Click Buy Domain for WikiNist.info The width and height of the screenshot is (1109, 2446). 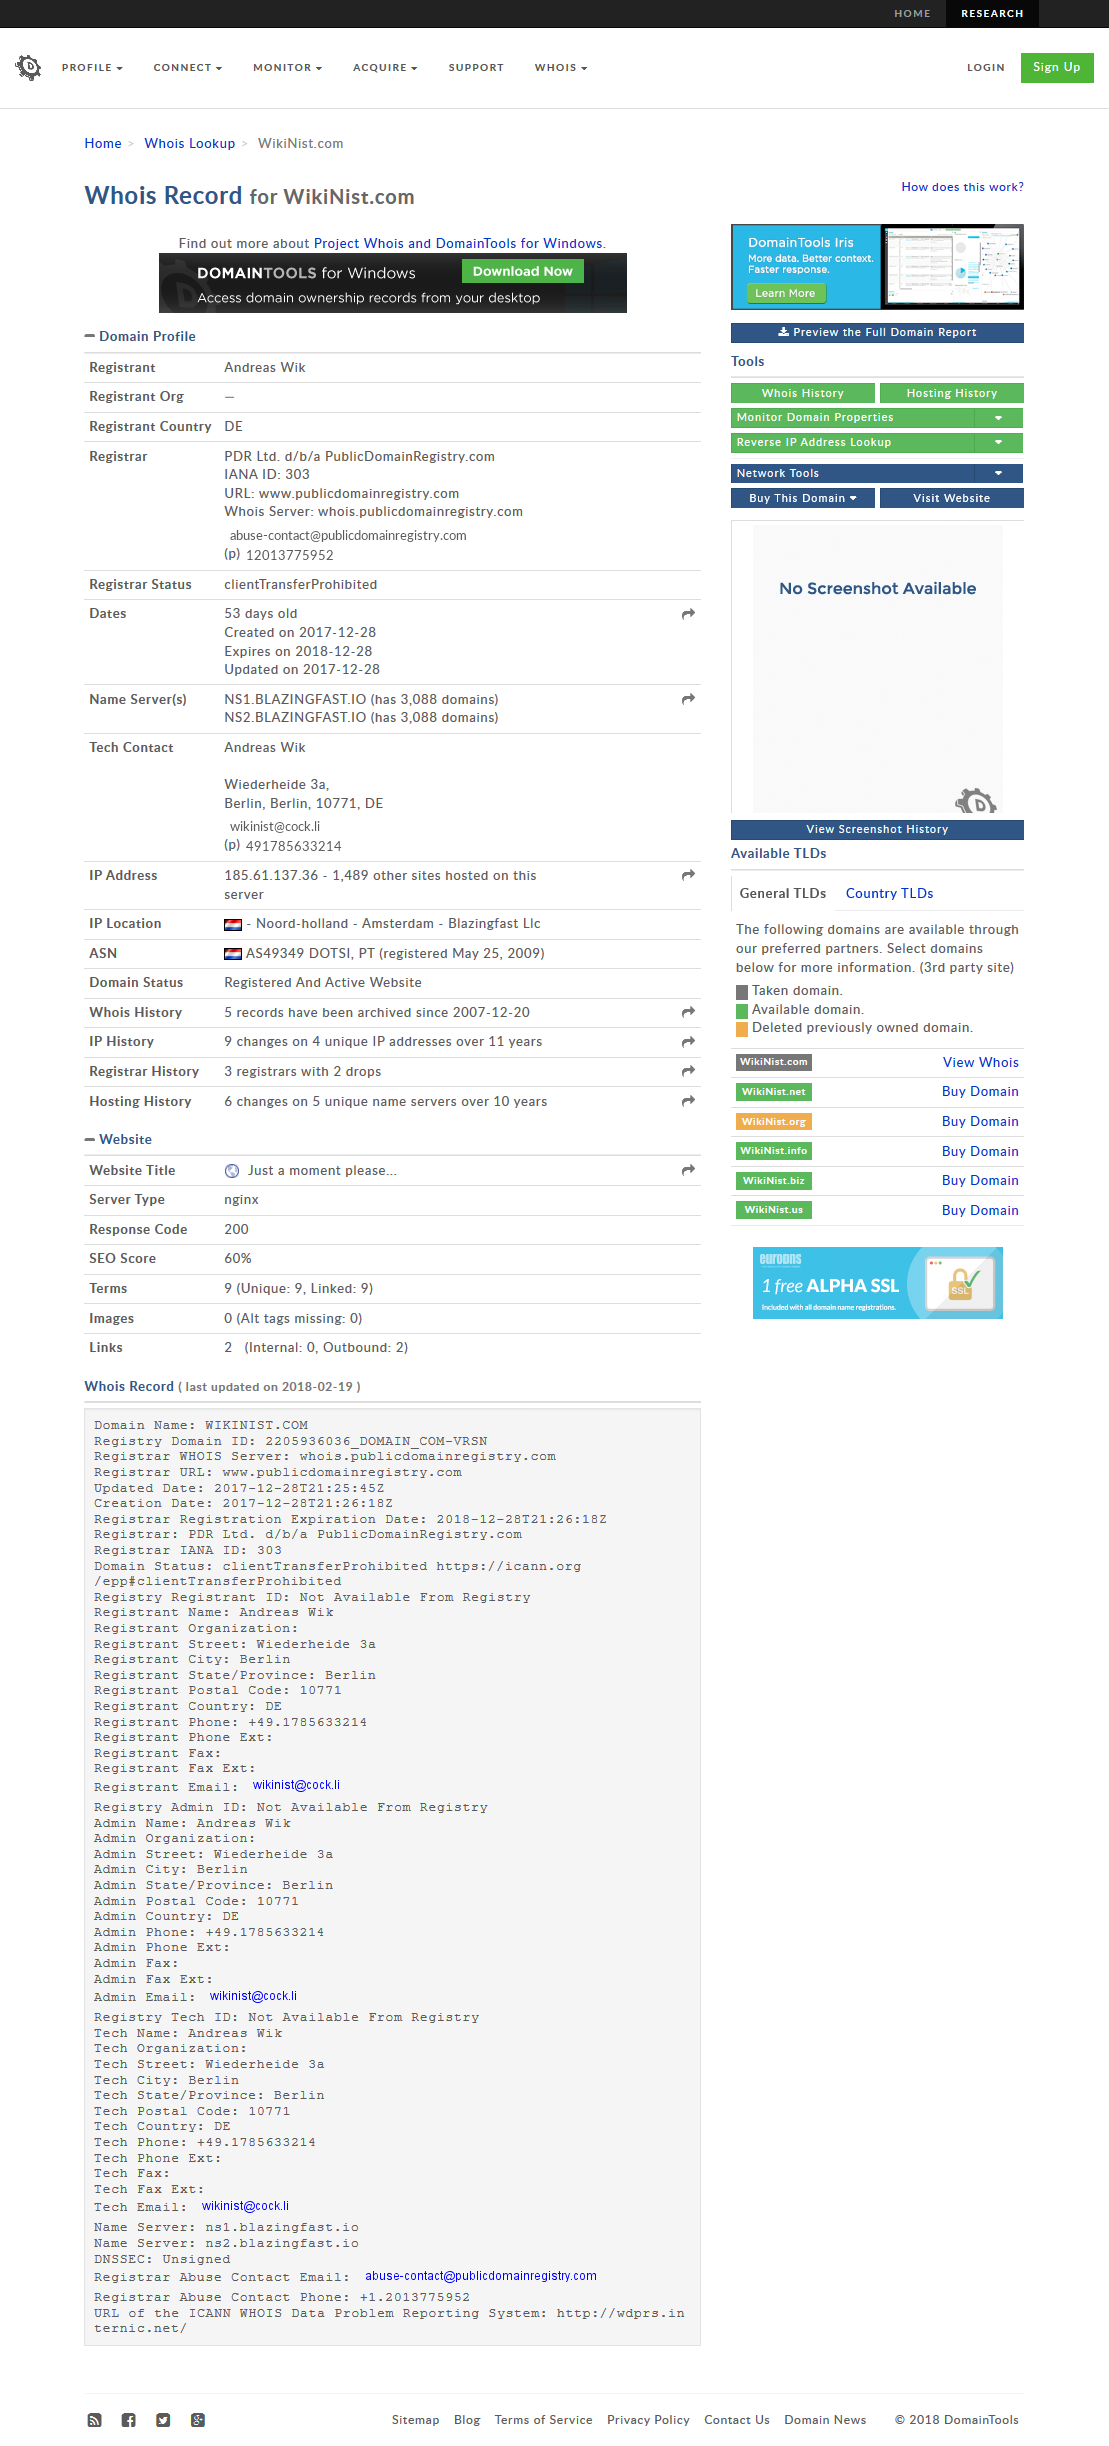point(980,1152)
